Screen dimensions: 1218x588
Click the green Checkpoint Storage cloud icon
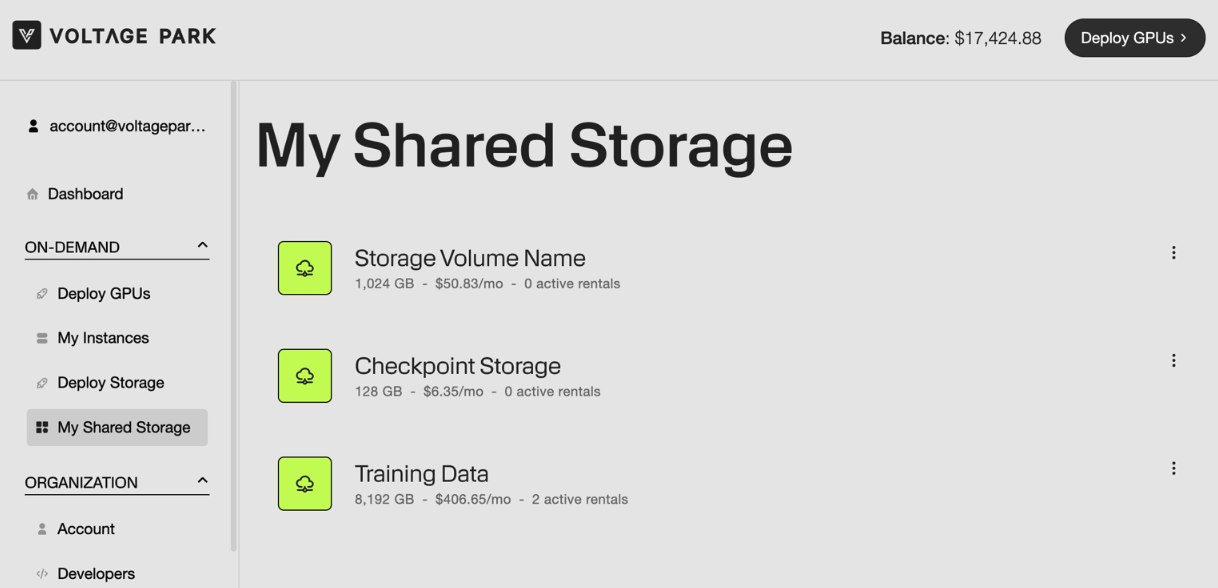pos(305,376)
